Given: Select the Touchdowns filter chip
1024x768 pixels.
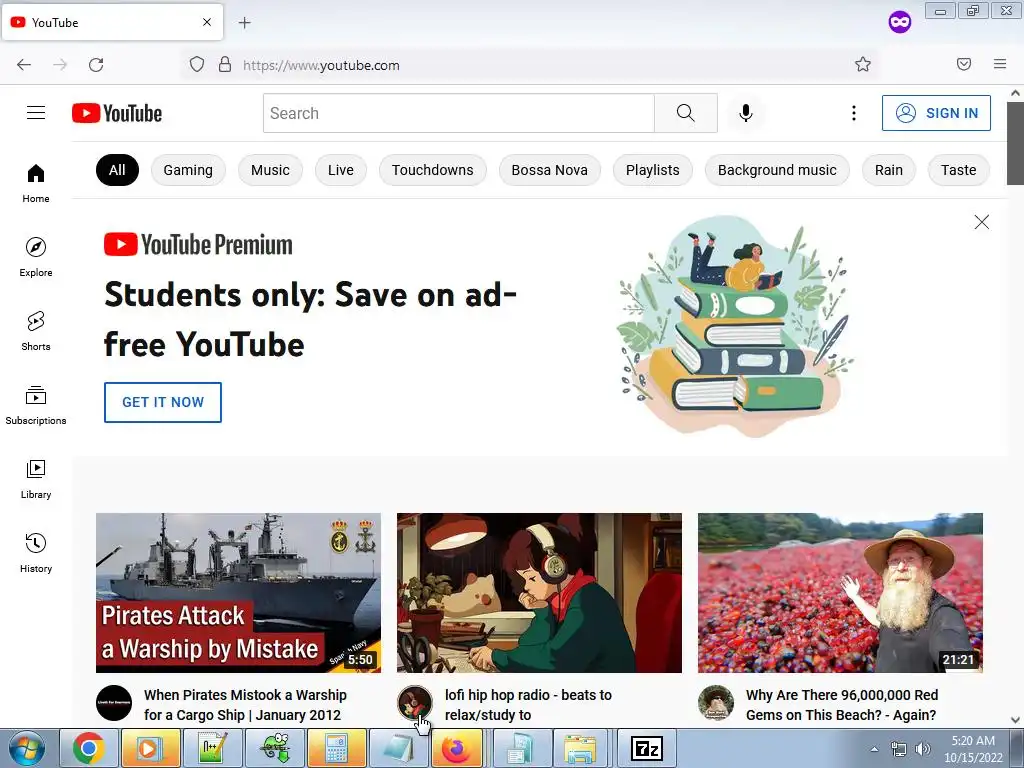Looking at the screenshot, I should (x=432, y=170).
